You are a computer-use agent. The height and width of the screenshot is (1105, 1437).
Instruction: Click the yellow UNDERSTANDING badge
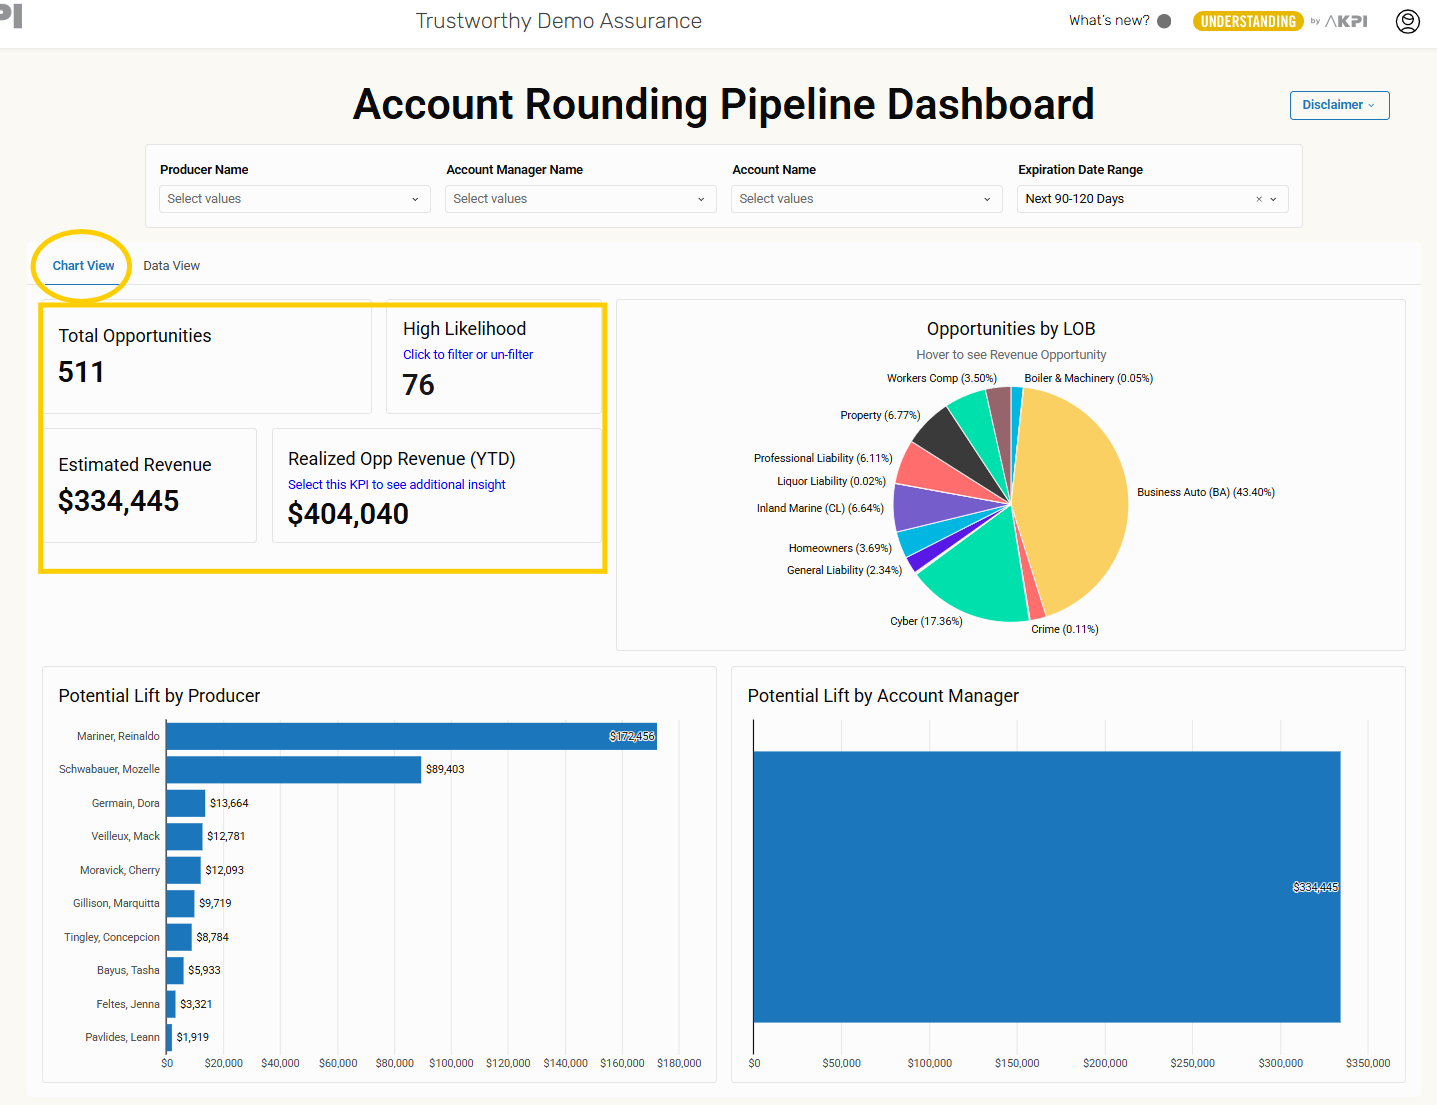click(1247, 21)
